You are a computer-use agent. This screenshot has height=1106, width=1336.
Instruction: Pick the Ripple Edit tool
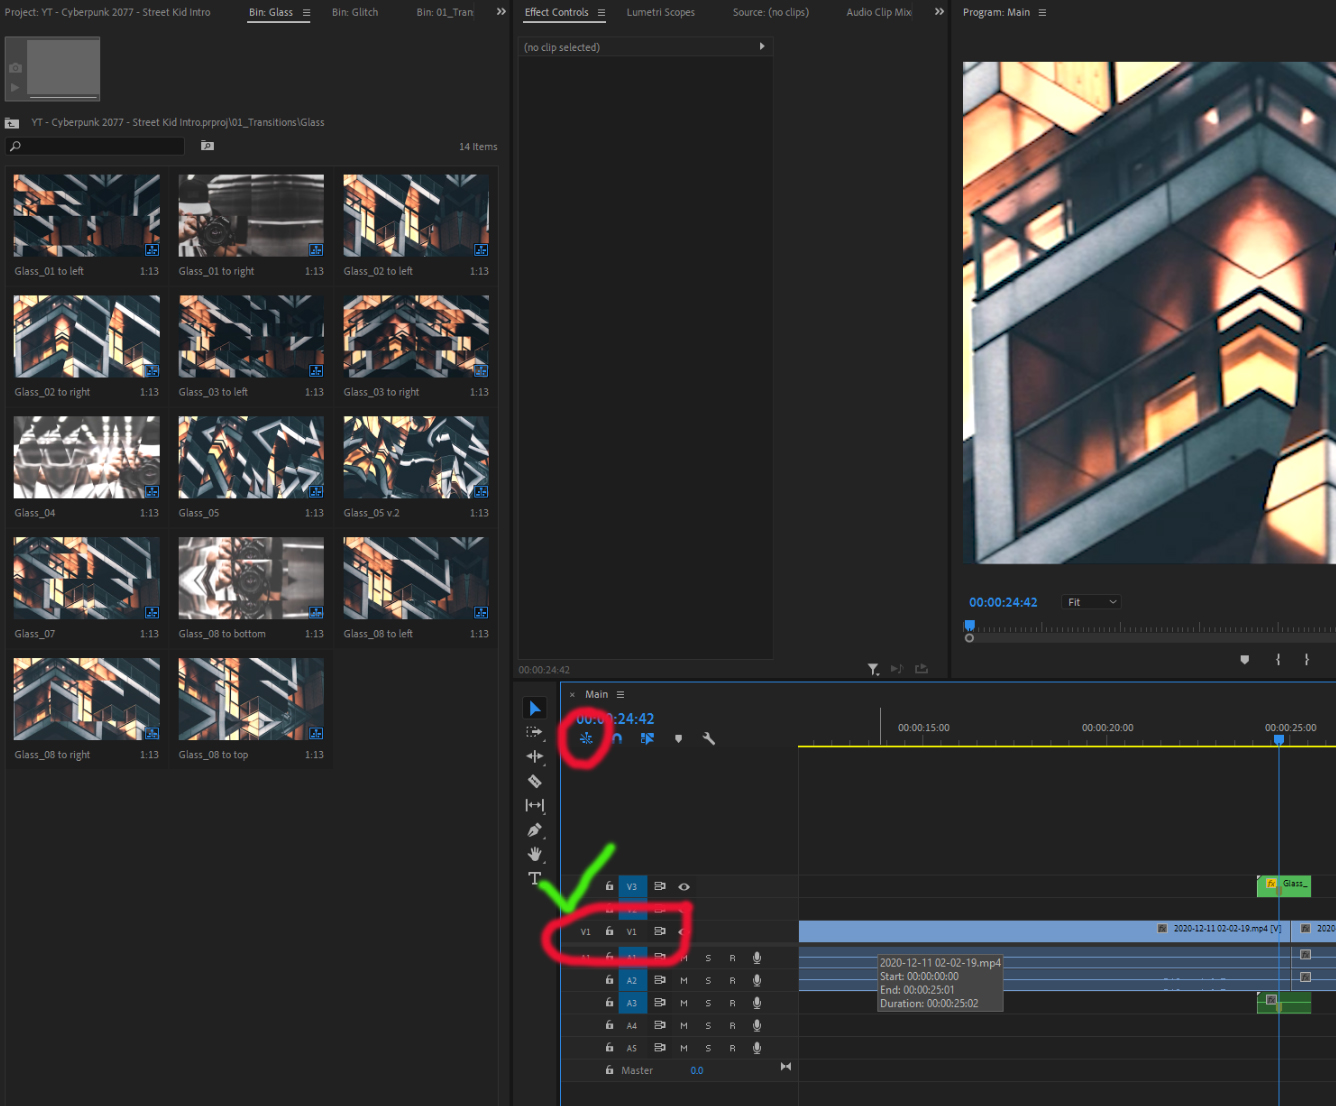click(x=535, y=757)
